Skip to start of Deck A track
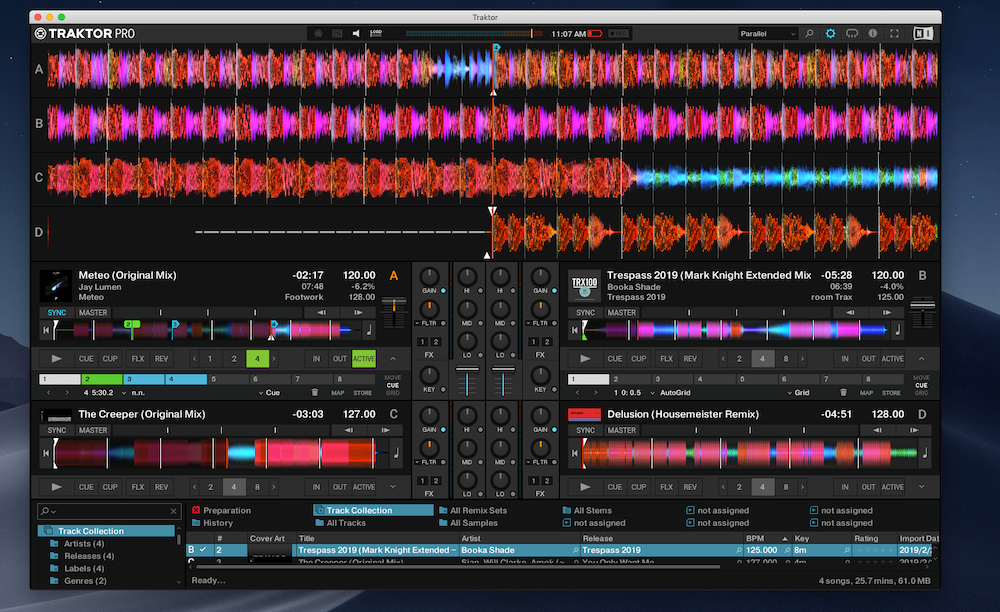This screenshot has height=612, width=1000. pyautogui.click(x=45, y=330)
